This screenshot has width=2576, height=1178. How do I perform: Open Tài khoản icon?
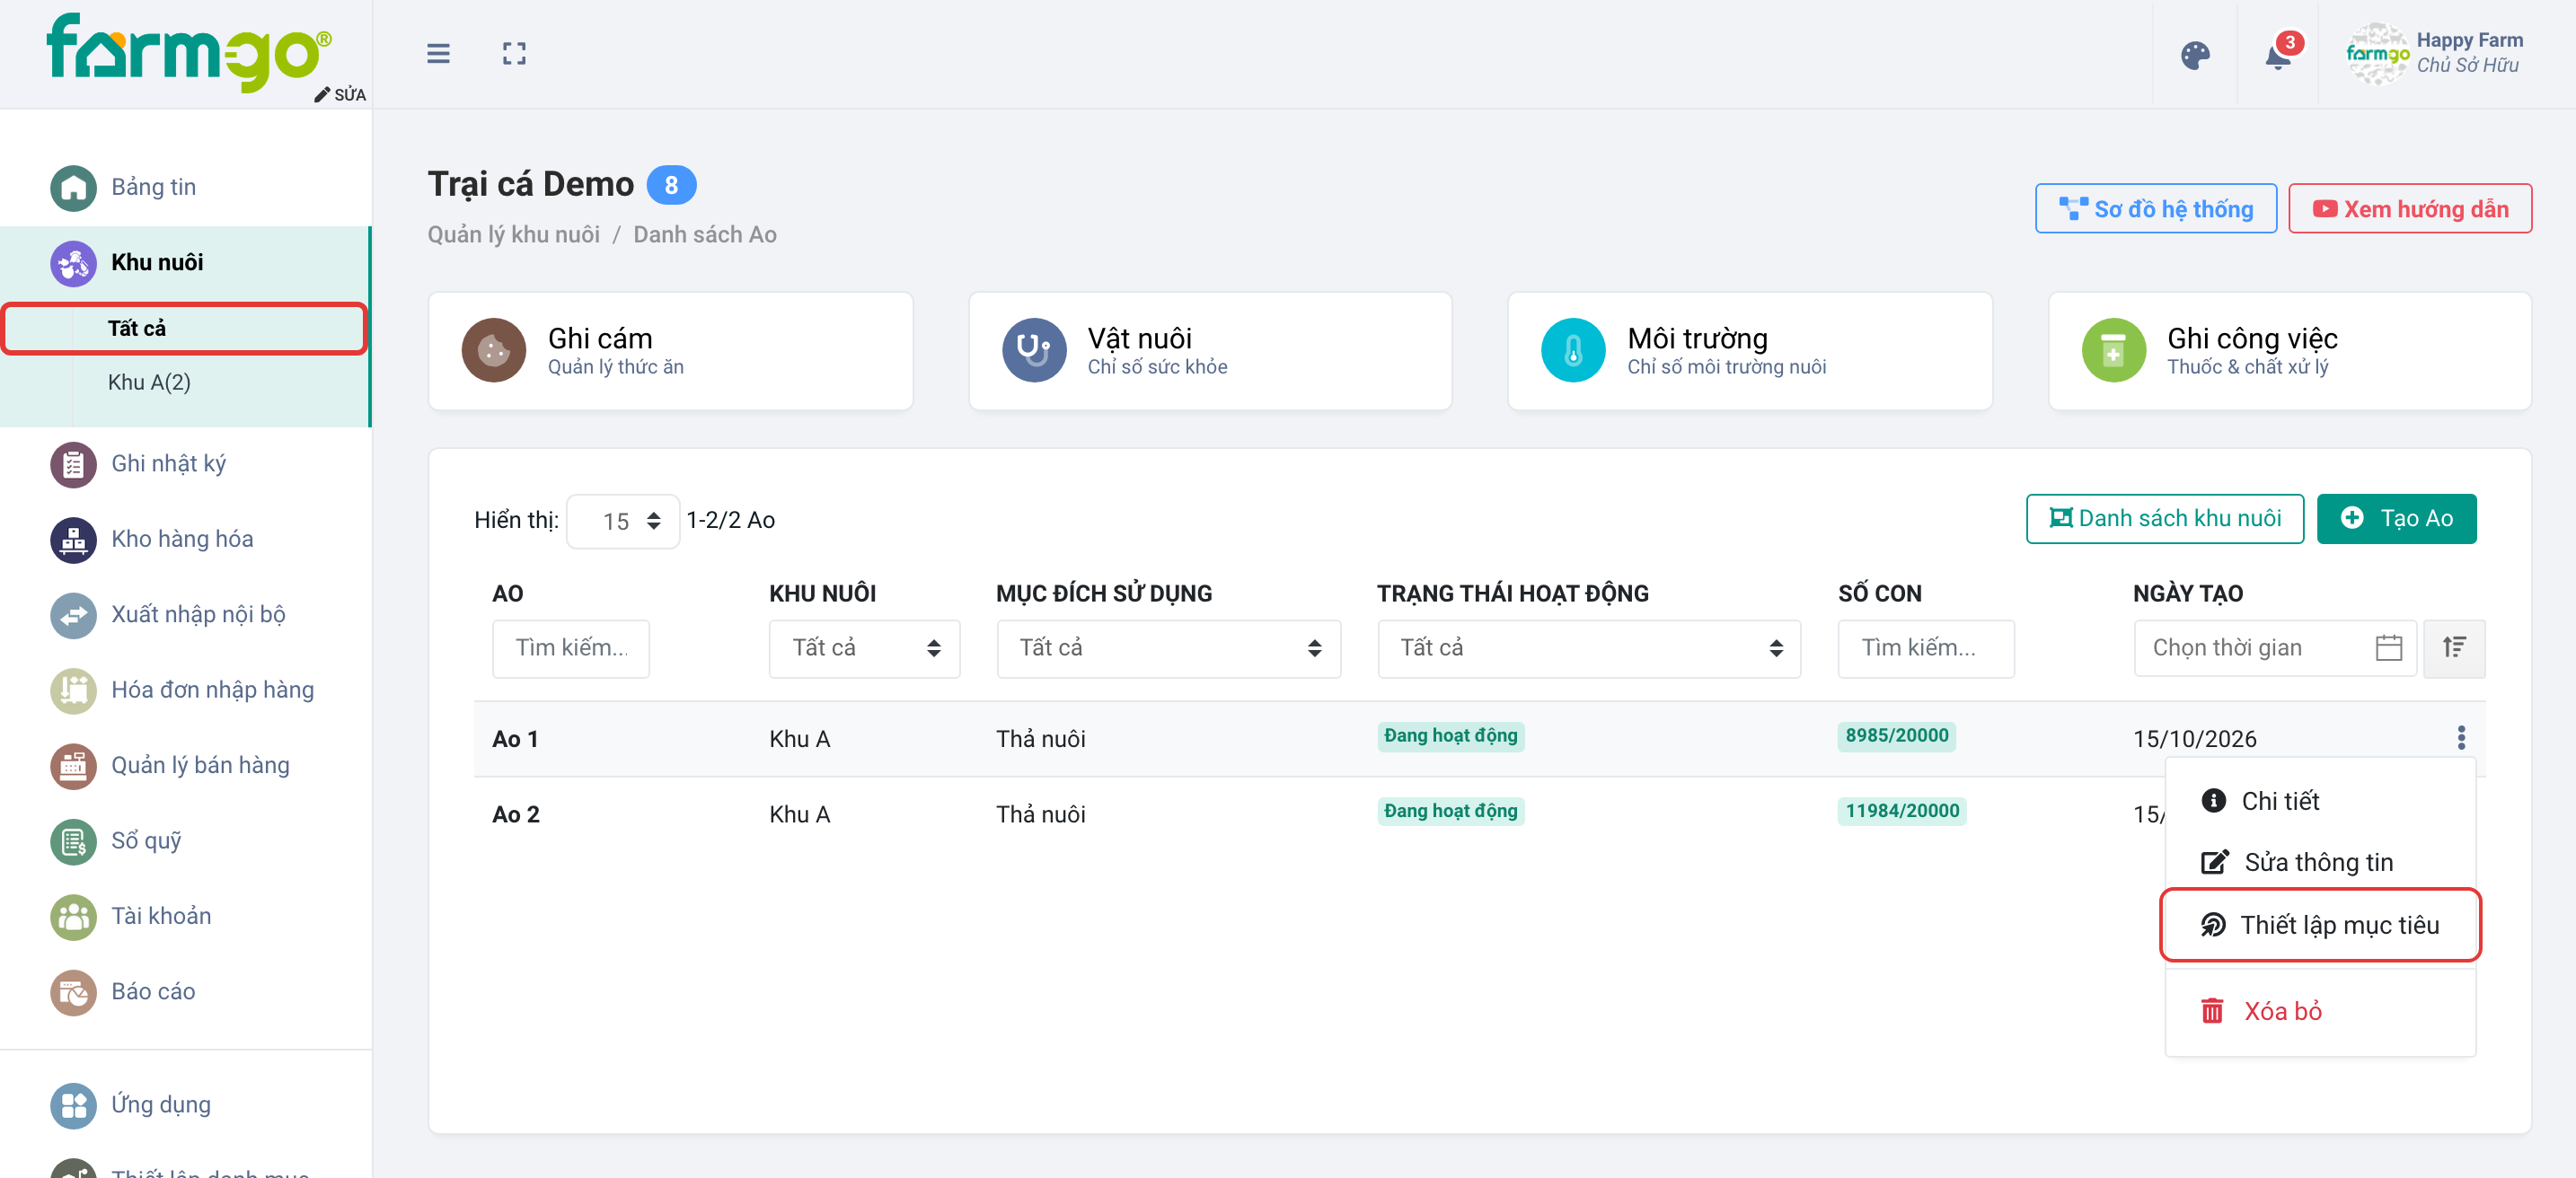click(x=73, y=917)
